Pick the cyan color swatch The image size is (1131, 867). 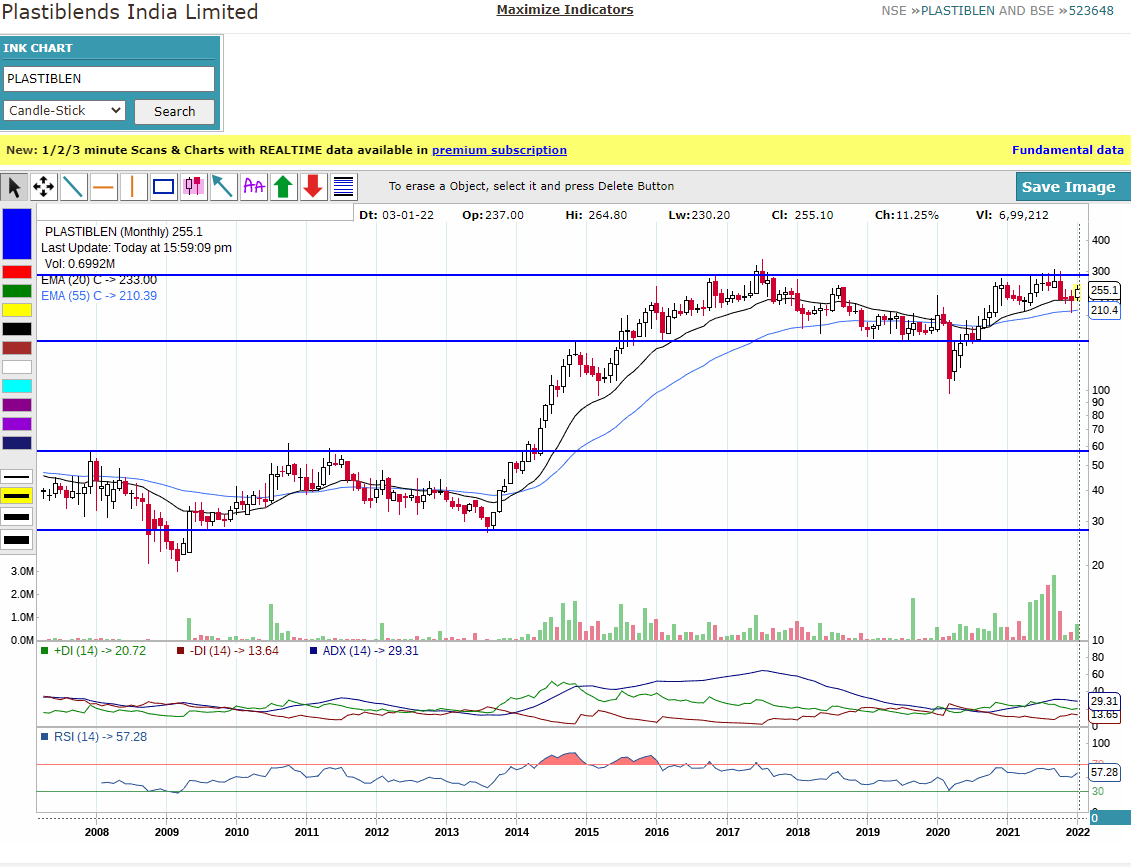pos(17,386)
